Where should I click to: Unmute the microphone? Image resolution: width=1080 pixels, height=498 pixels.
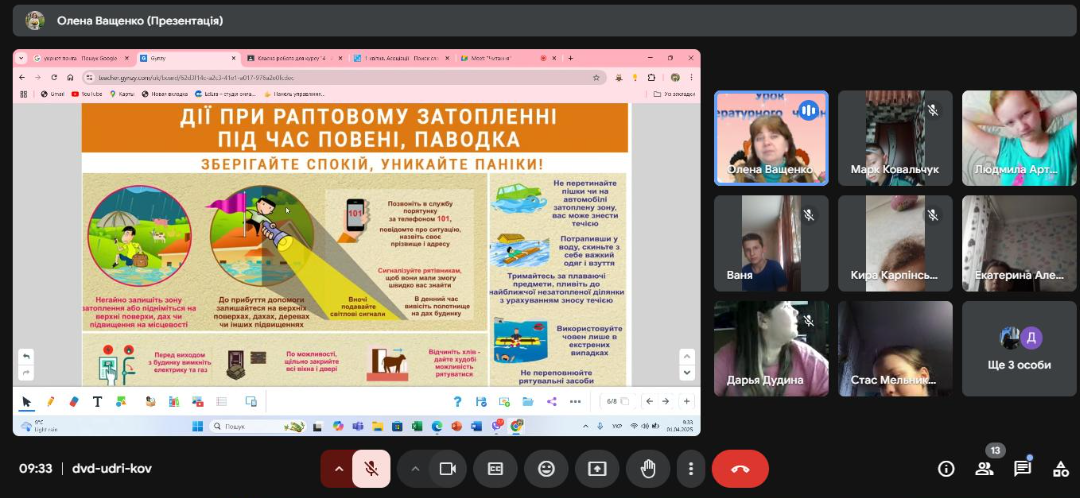(x=371, y=469)
